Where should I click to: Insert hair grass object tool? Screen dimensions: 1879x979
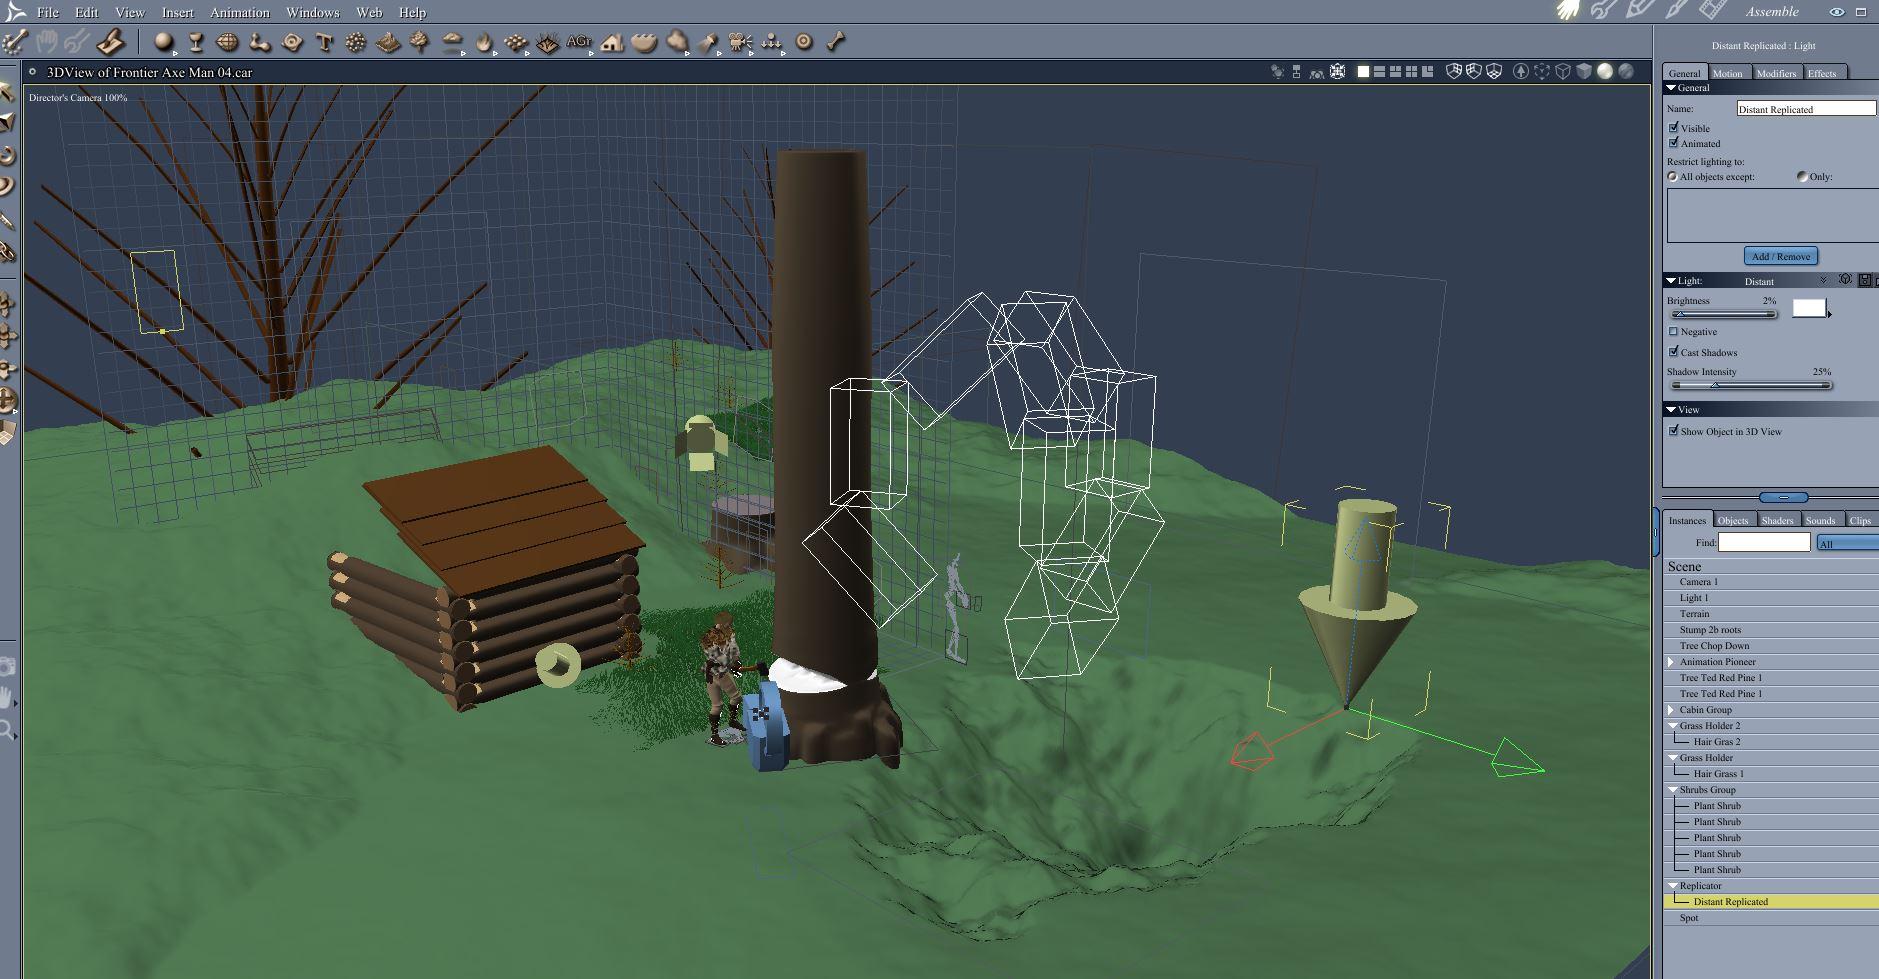coord(547,42)
